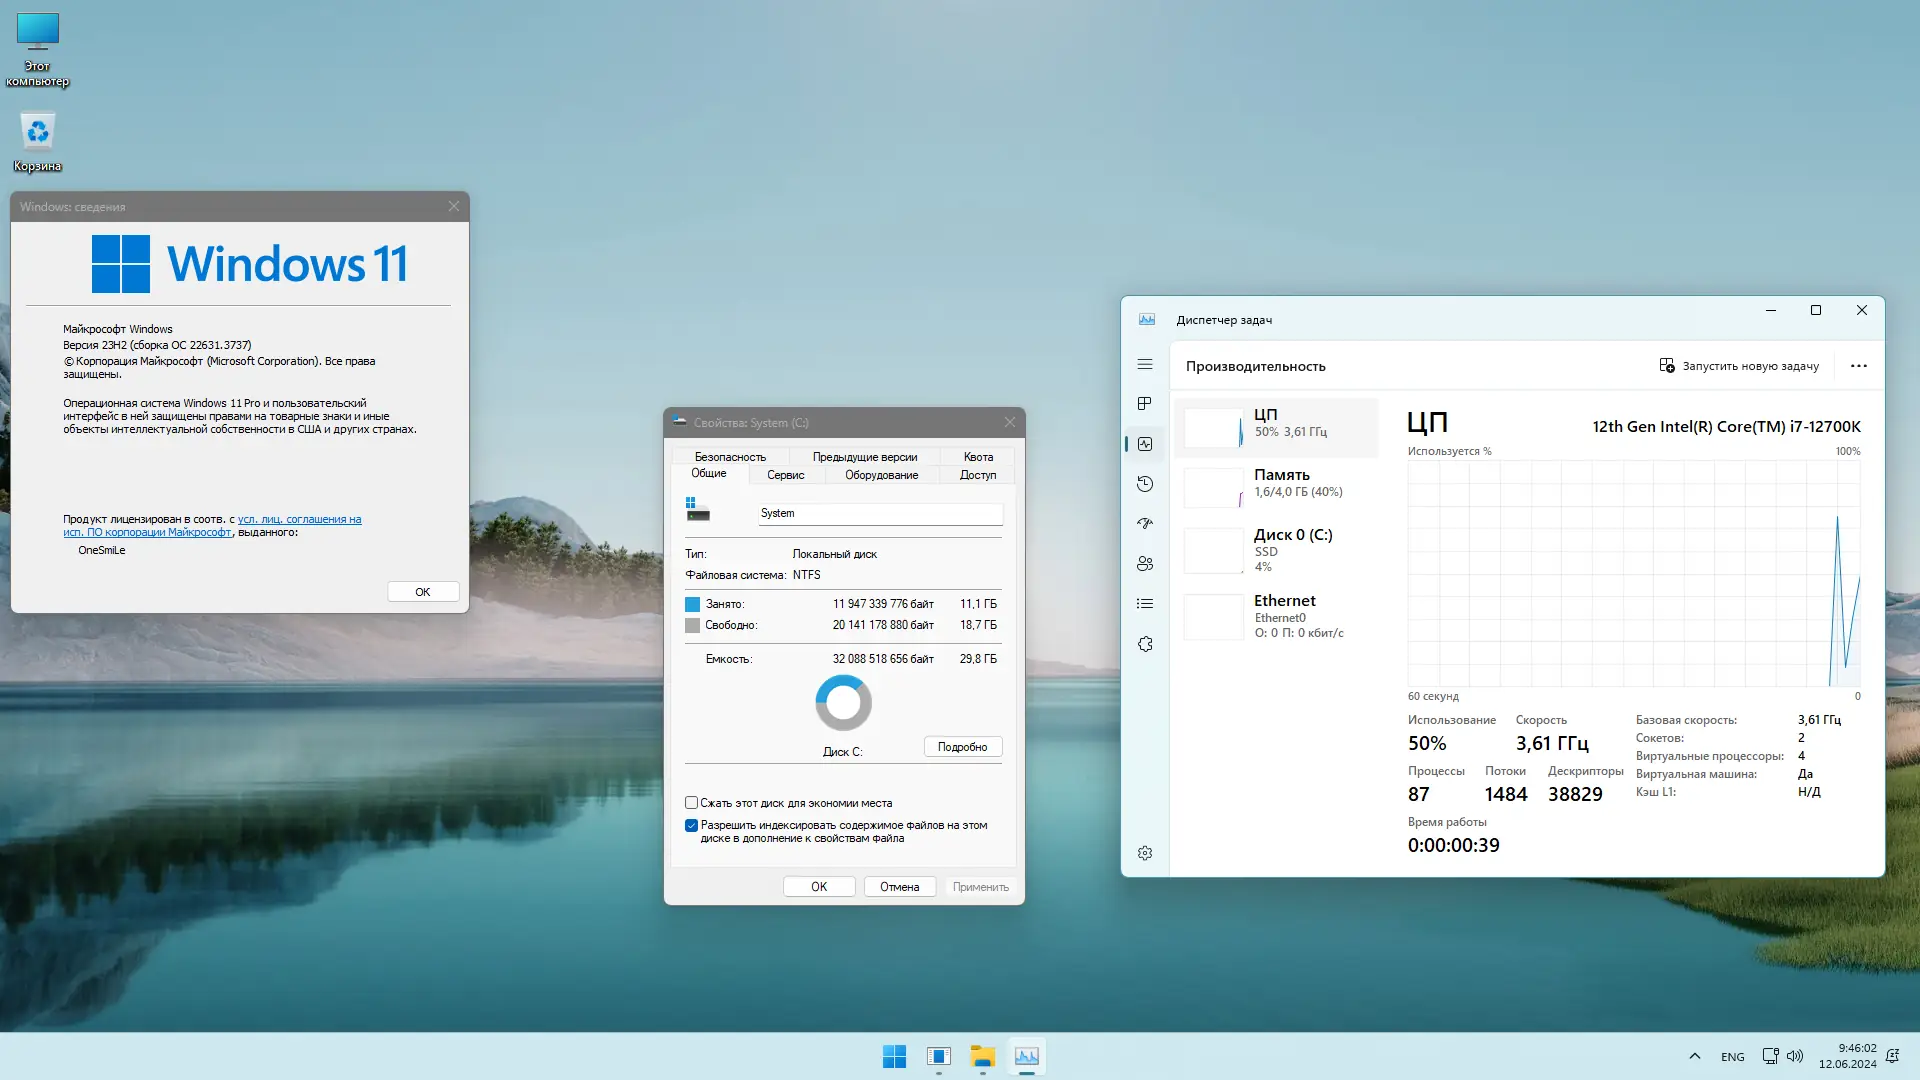Open the Services sidebar icon
The image size is (1920, 1080).
click(1145, 644)
